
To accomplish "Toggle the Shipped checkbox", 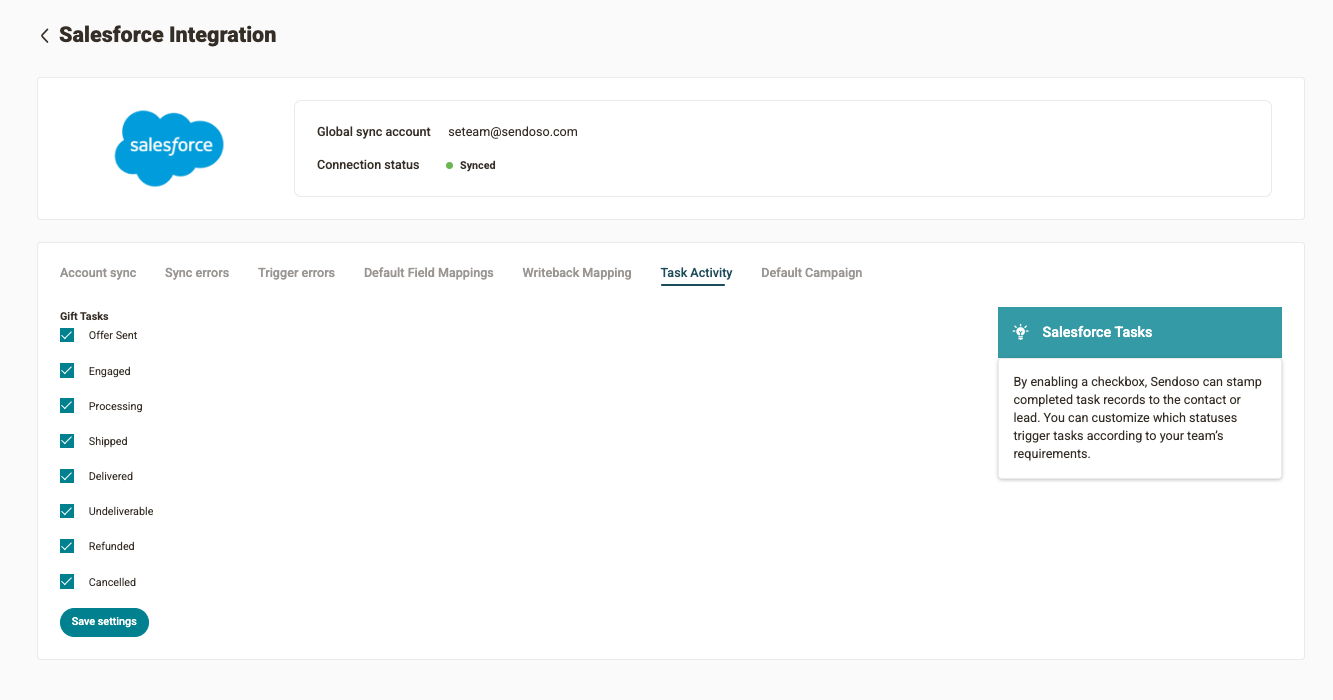I will point(67,441).
